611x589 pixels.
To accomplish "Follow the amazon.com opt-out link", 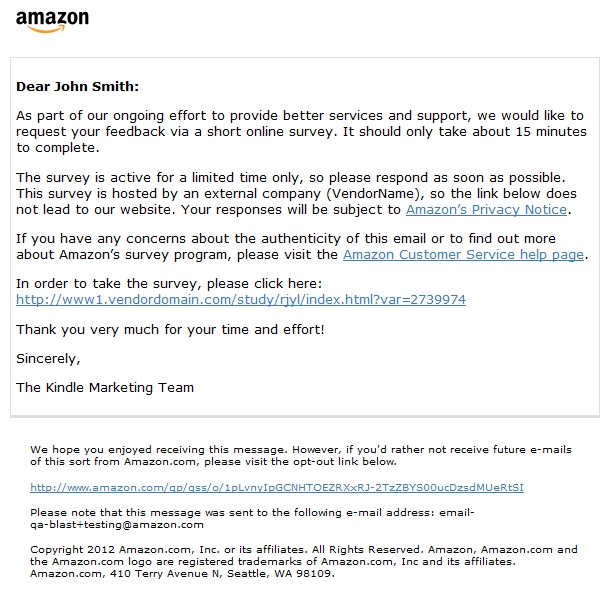I will click(277, 488).
